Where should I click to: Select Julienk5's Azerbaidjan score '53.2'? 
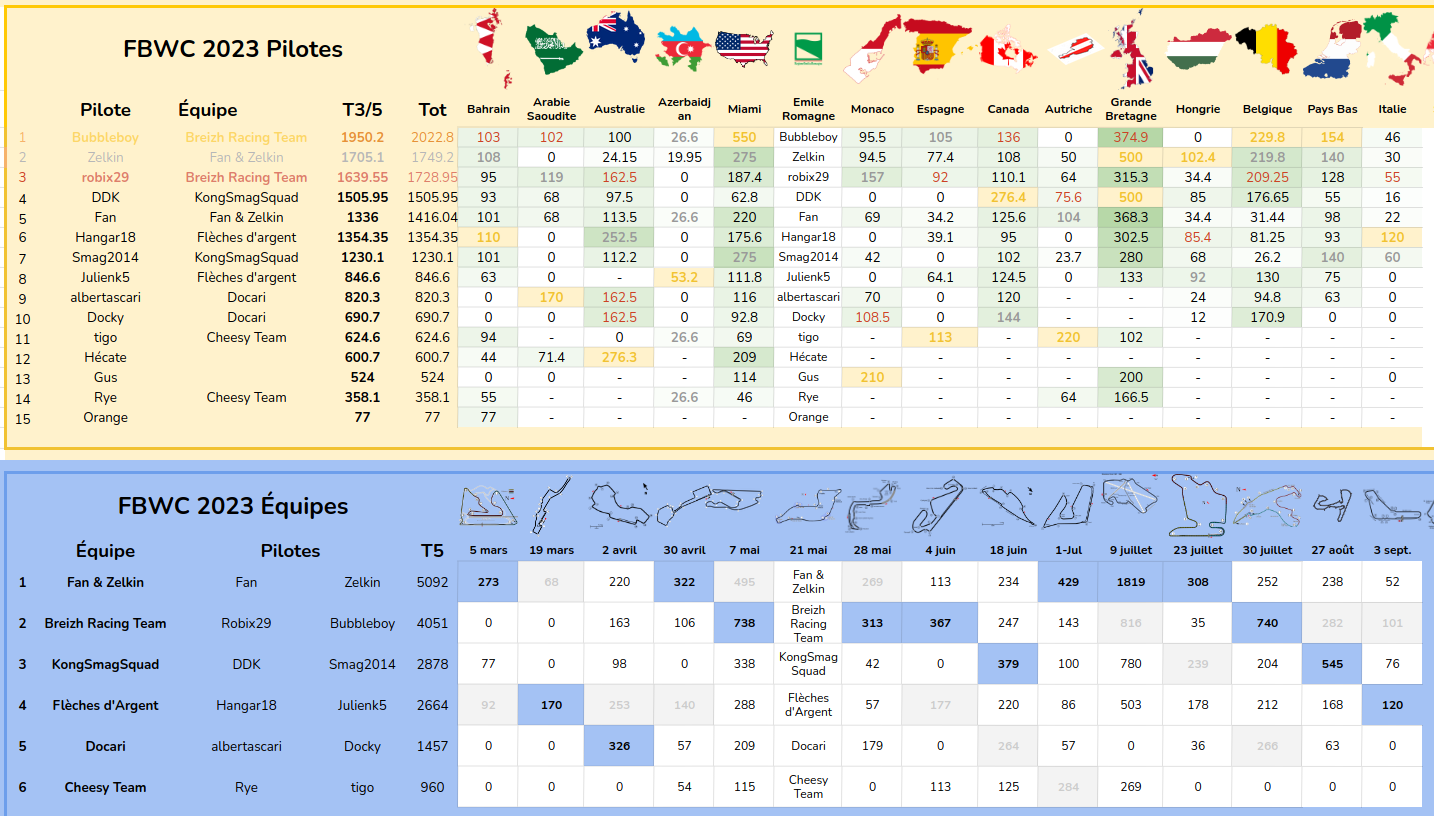click(x=683, y=277)
